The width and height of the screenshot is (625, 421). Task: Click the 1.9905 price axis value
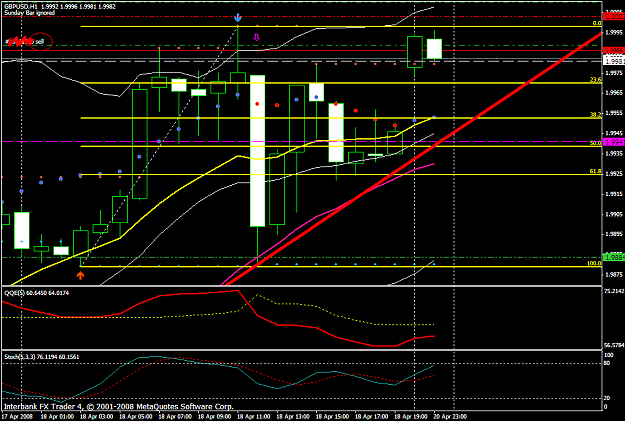[614, 214]
